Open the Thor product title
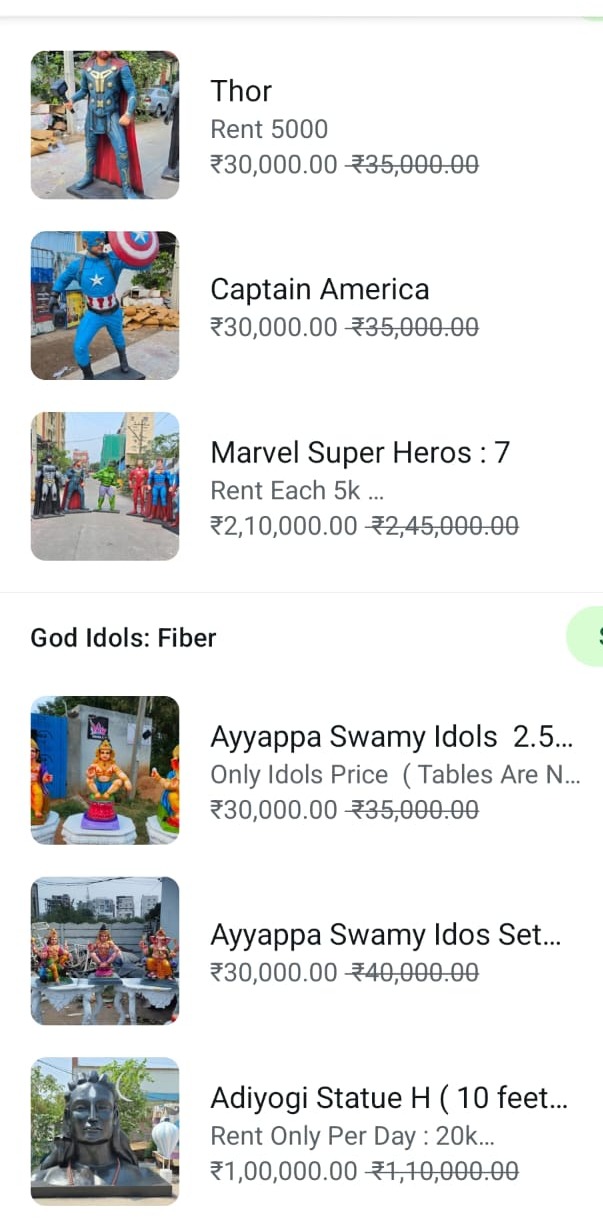 pos(241,91)
